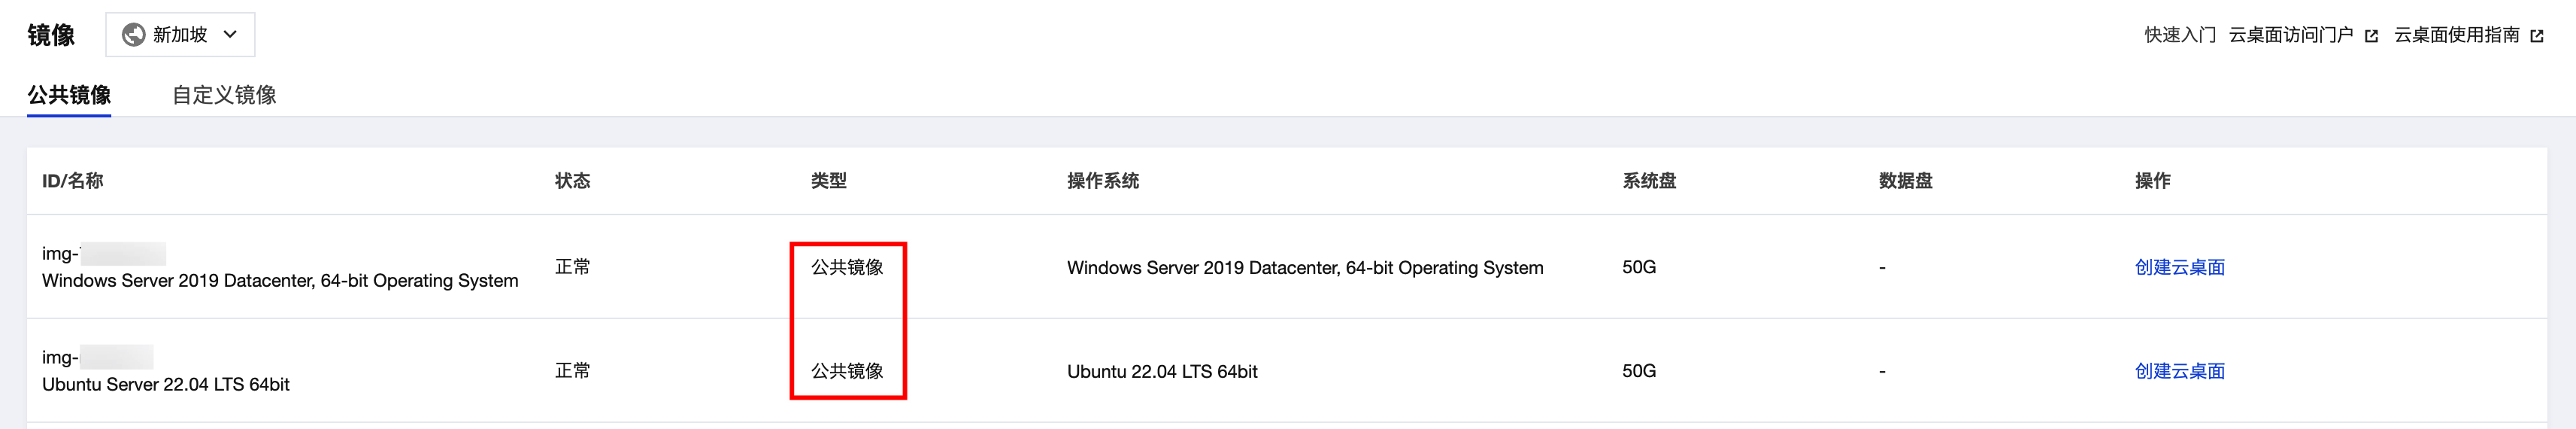The width and height of the screenshot is (2576, 429).
Task: Click the 操作系统 column header
Action: [x=1103, y=181]
